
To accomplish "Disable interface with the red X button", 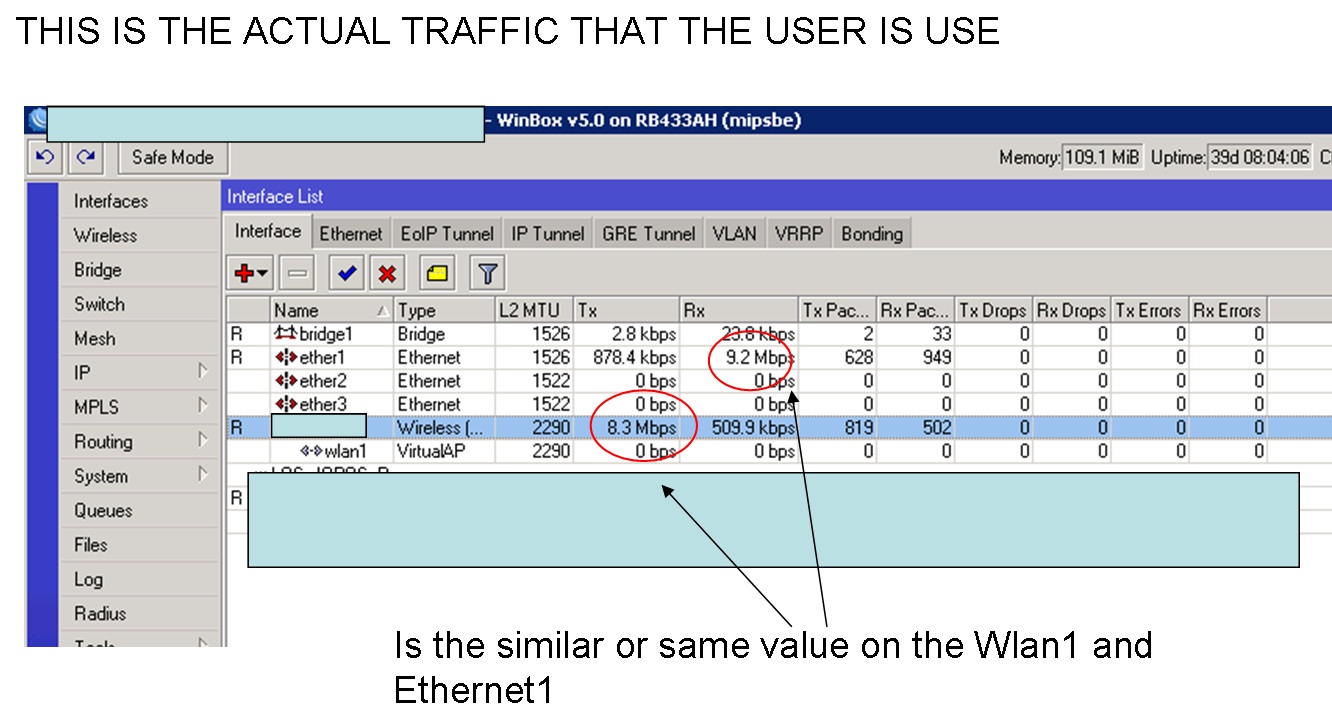I will [386, 272].
